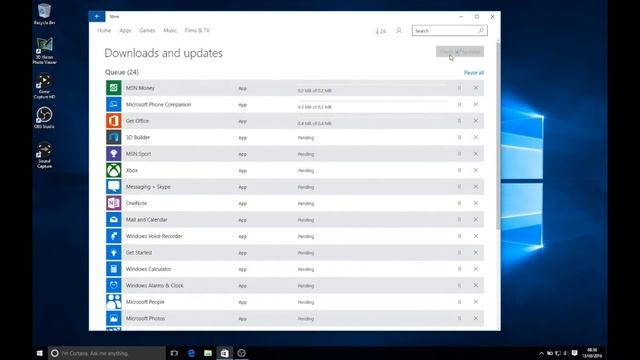Click the MSN Sport app icon
The image size is (640, 360).
click(x=113, y=154)
